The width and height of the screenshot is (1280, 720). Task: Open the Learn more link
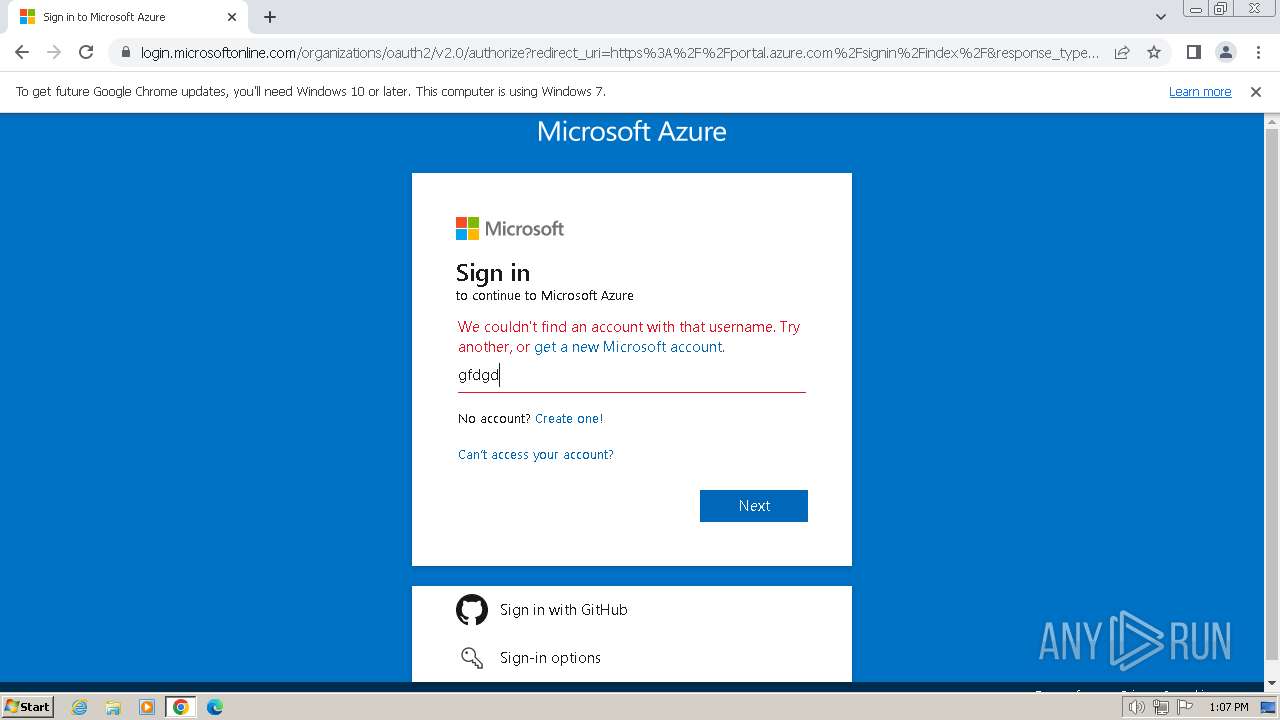[x=1200, y=91]
